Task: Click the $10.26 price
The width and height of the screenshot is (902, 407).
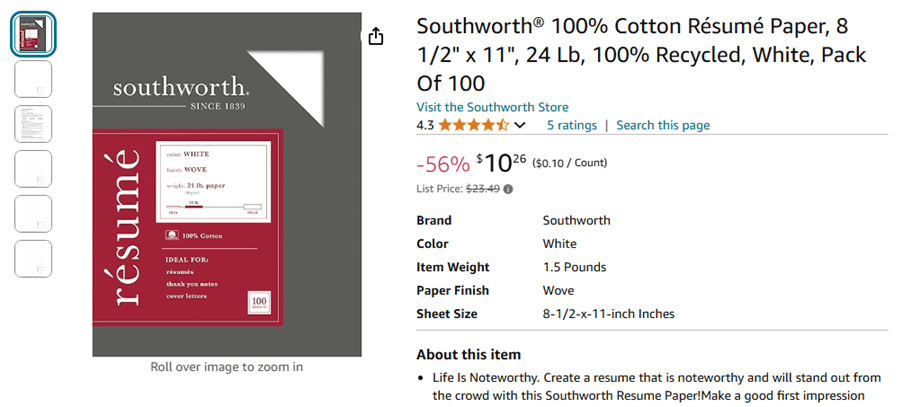Action: tap(501, 163)
